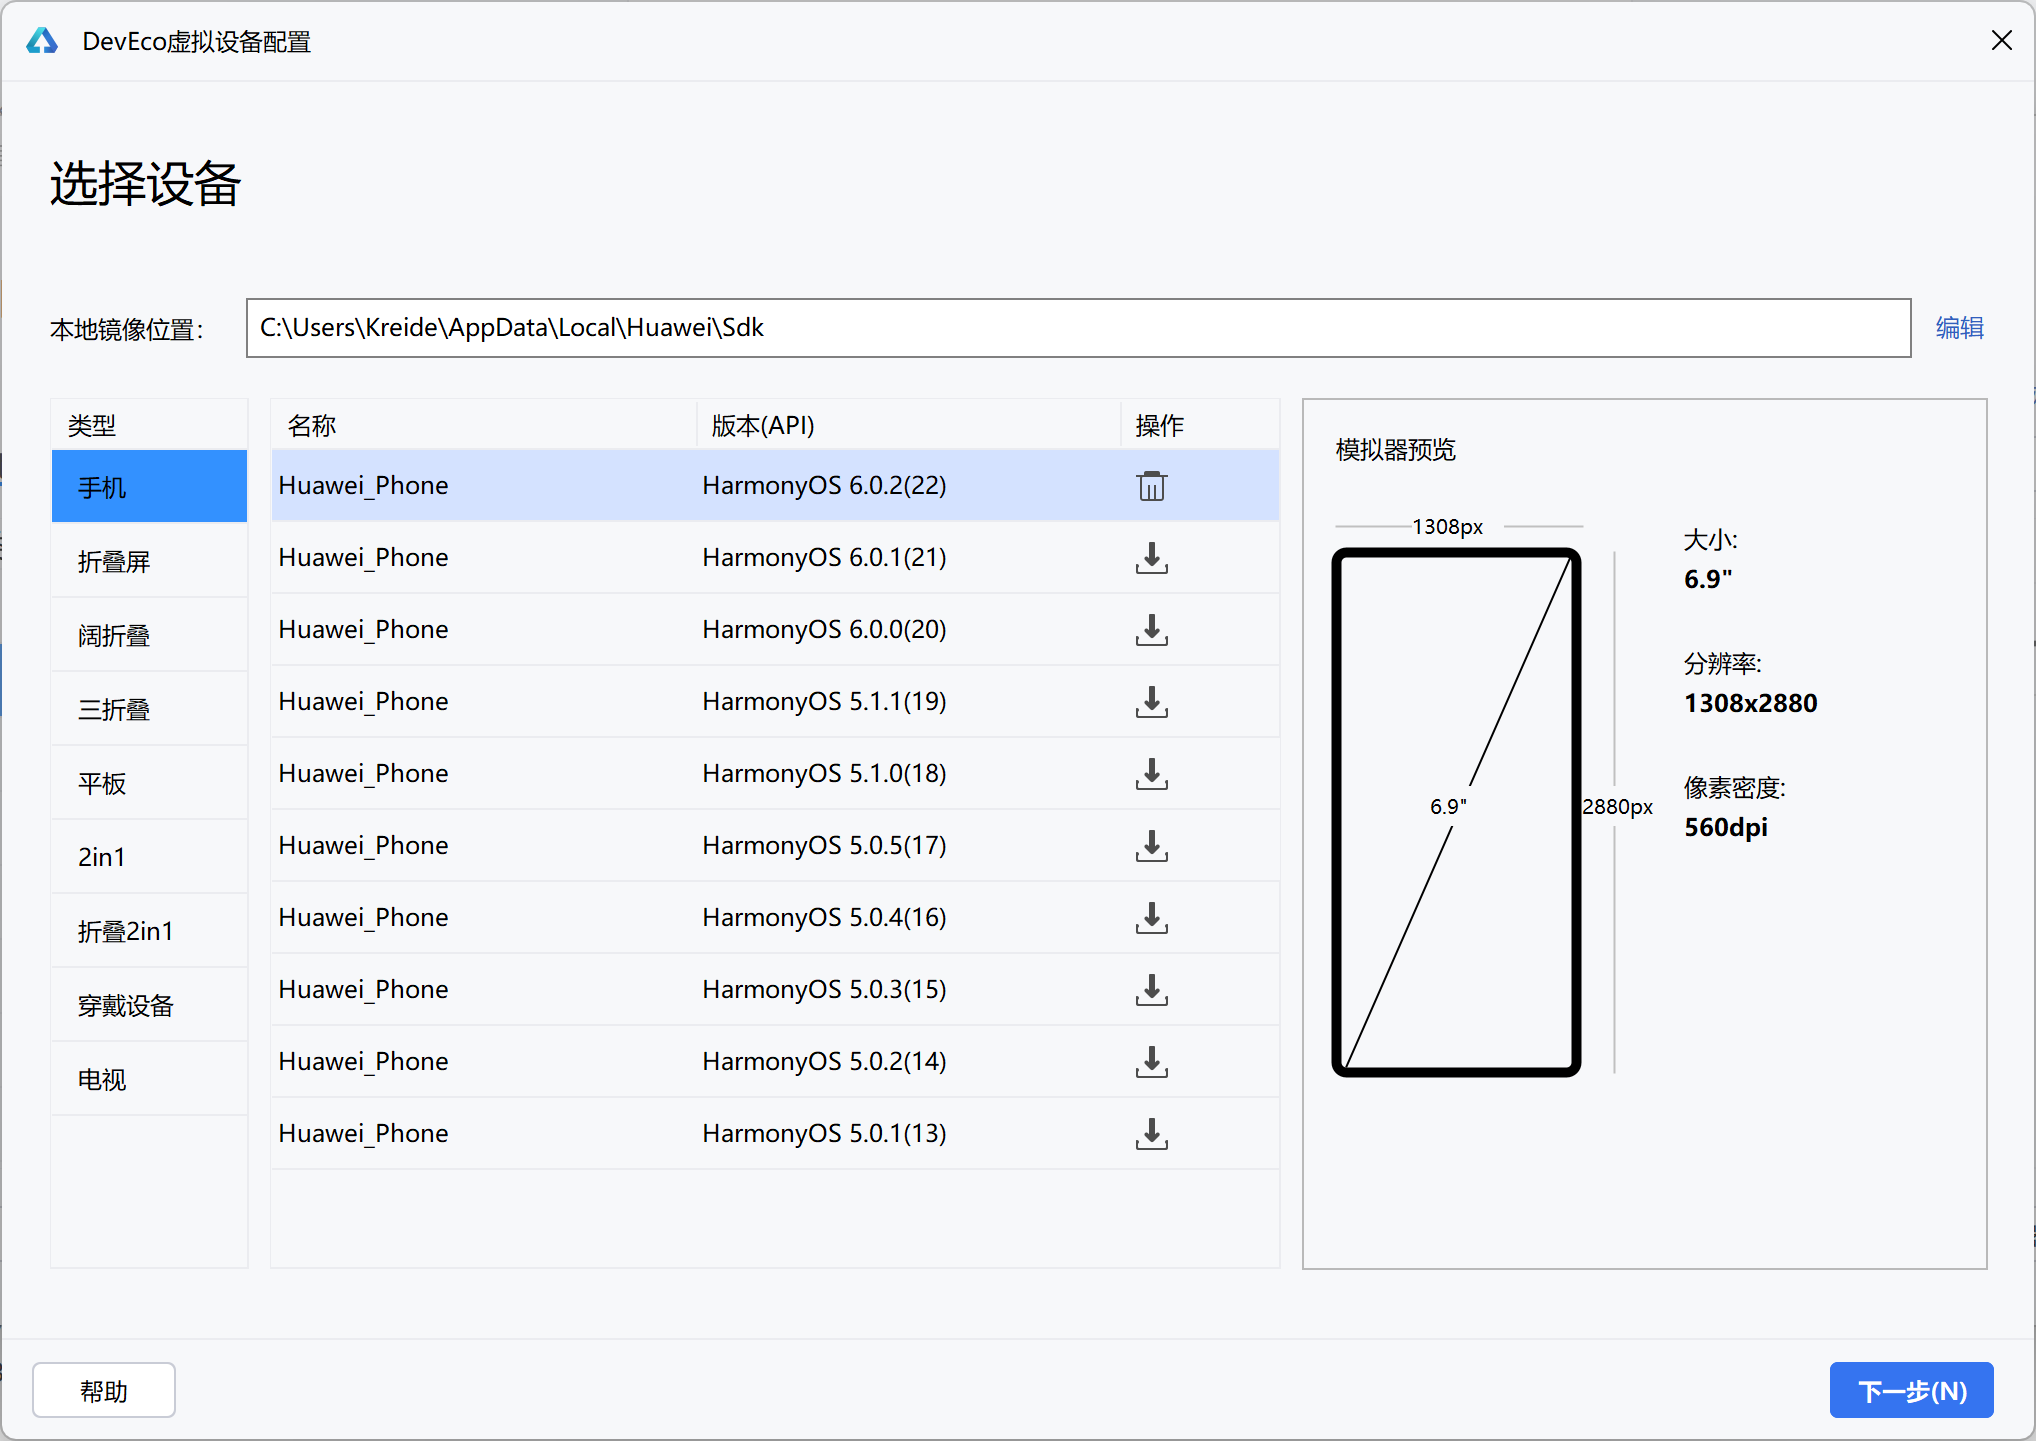Select the Huawei_Phone HarmonyOS 5.1.0(18) row
The height and width of the screenshot is (1441, 2036).
pos(775,774)
